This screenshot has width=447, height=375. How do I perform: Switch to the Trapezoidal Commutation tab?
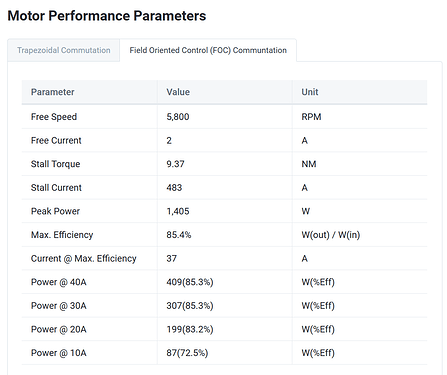tap(64, 50)
